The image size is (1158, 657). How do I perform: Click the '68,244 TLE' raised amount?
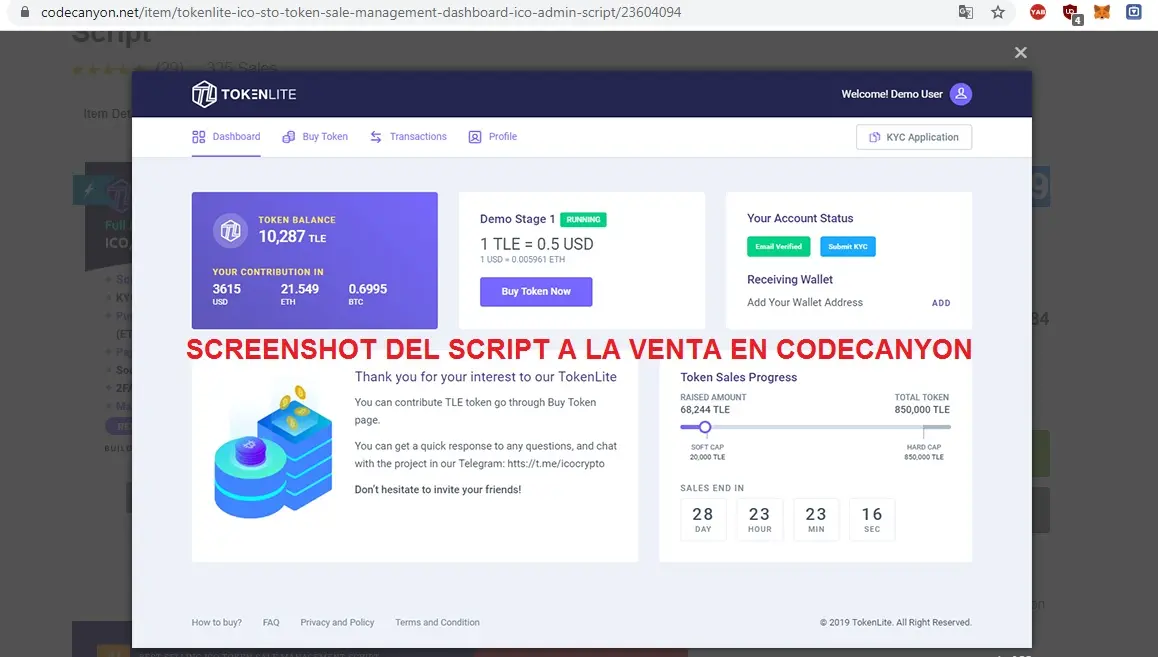point(705,410)
